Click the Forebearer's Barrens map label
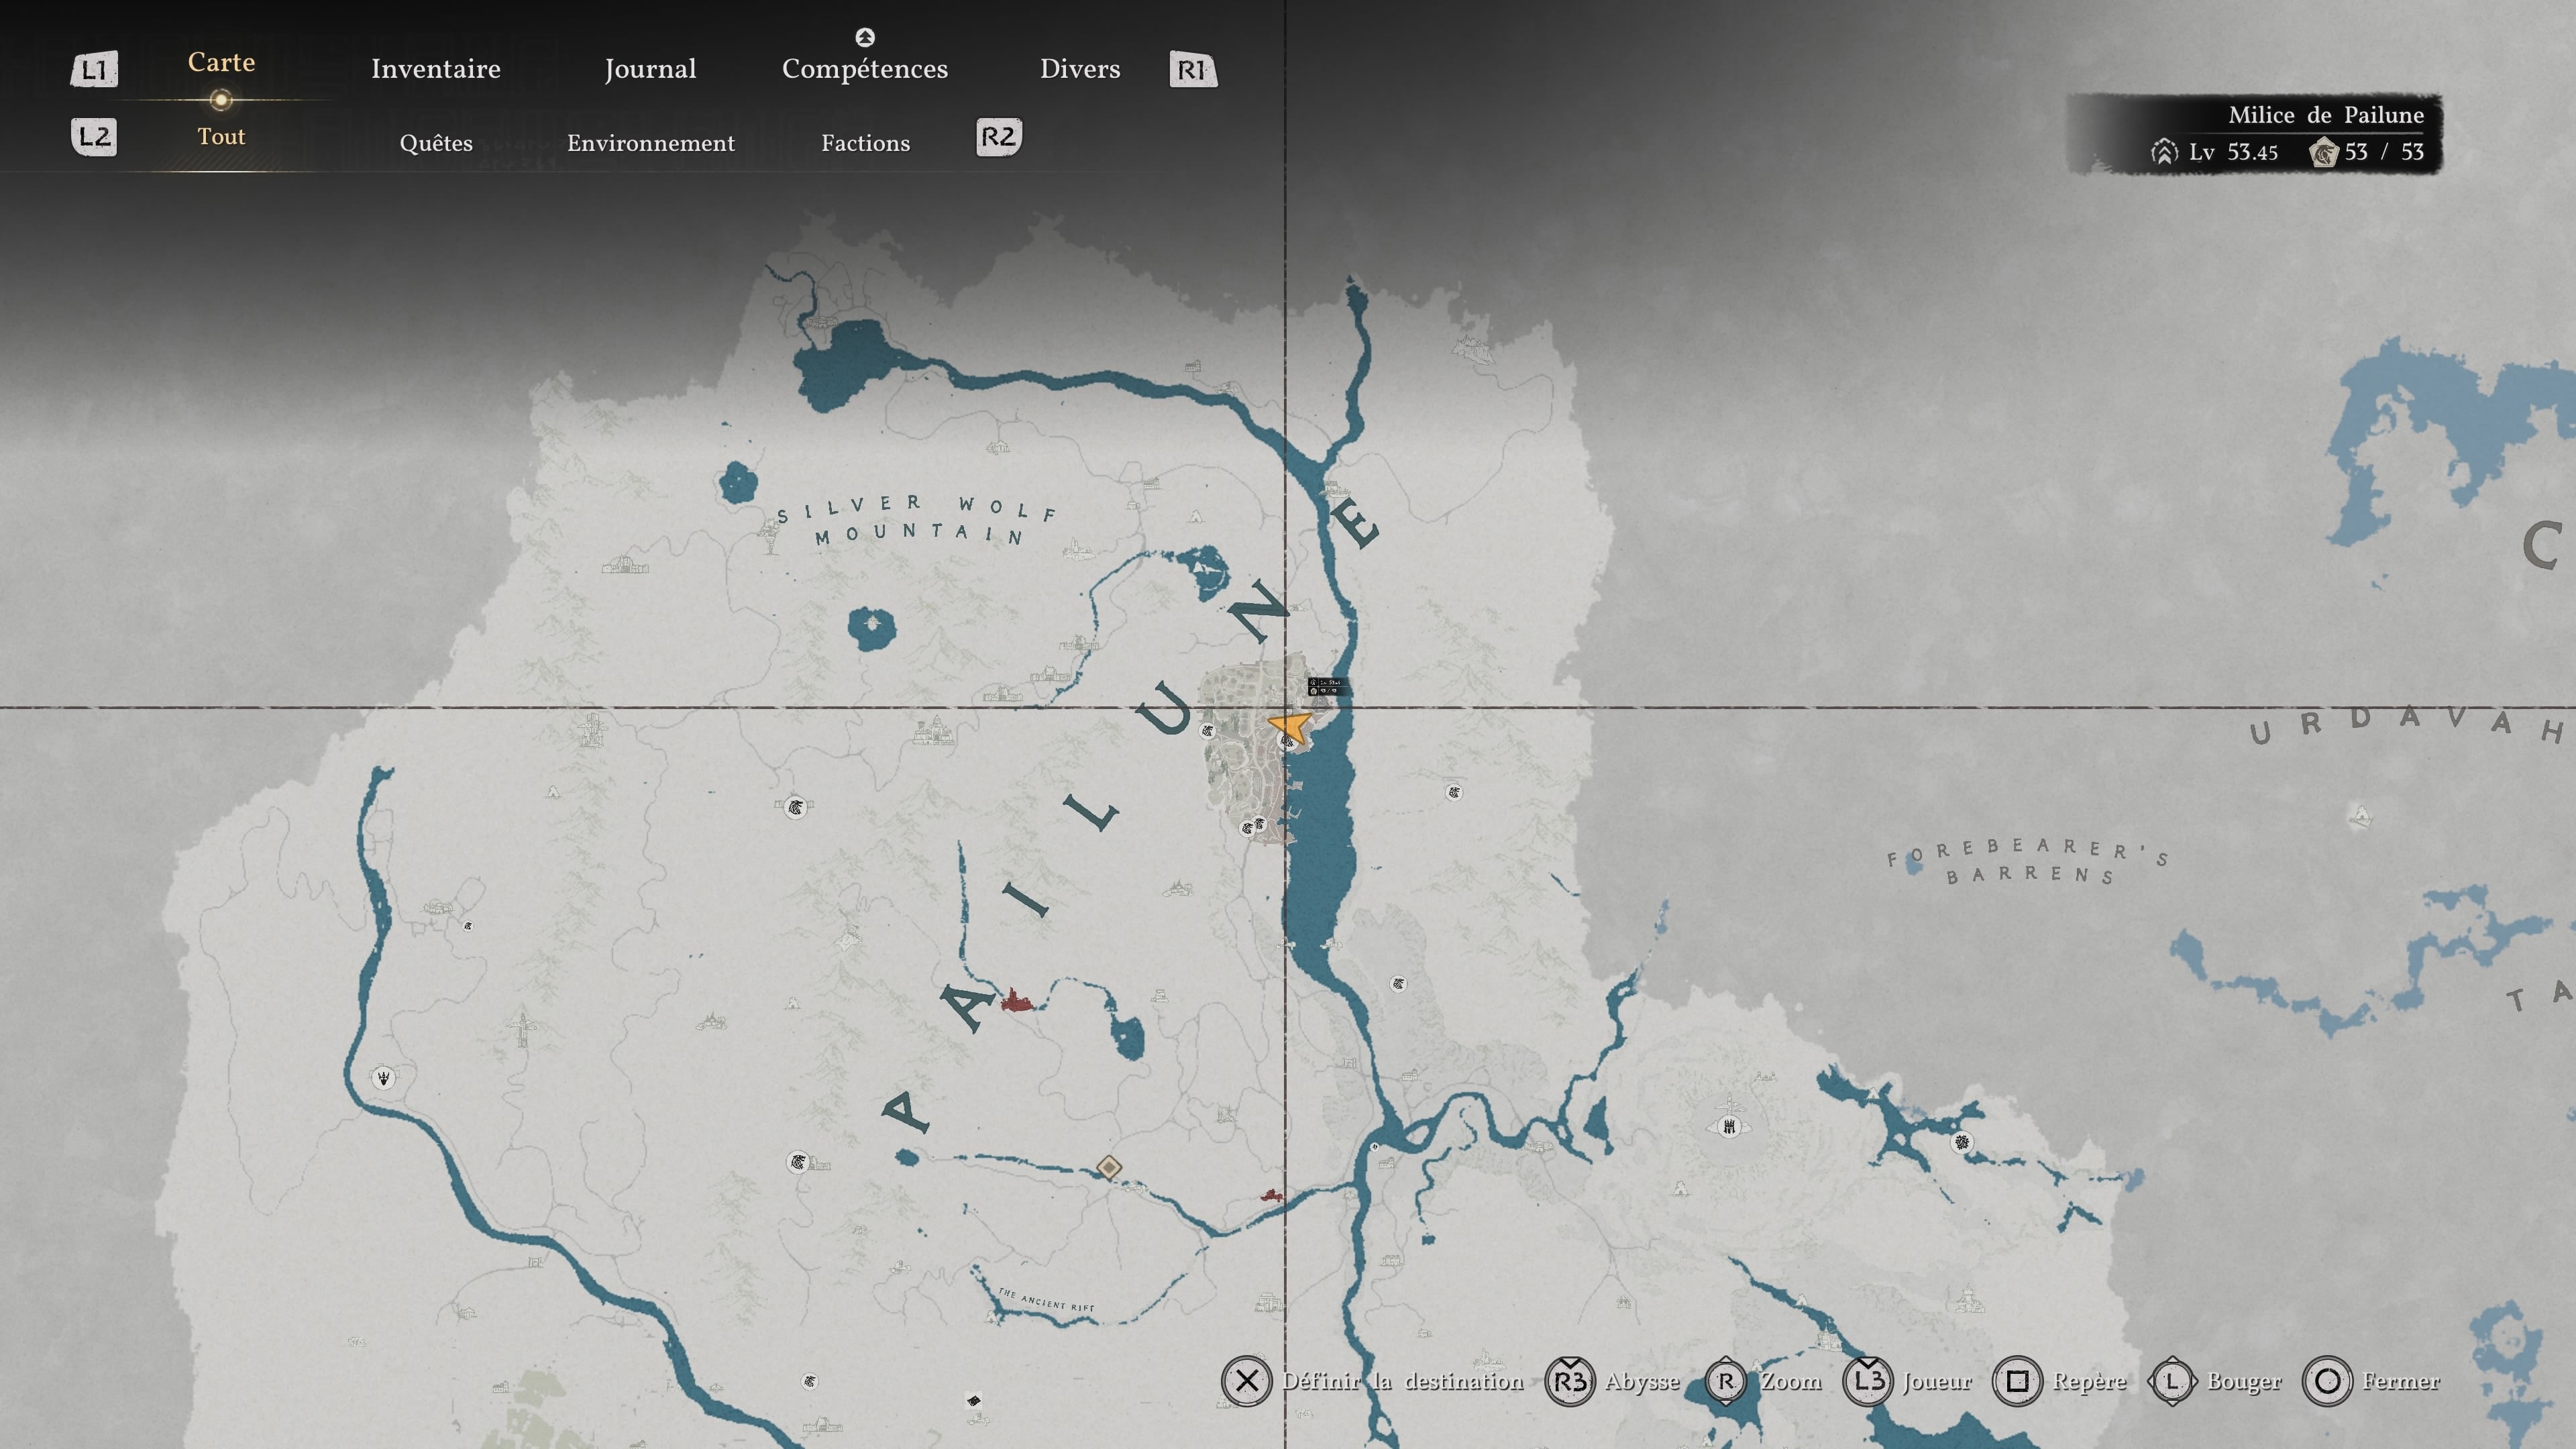Screen dimensions: 2576x1449 tap(2029, 861)
